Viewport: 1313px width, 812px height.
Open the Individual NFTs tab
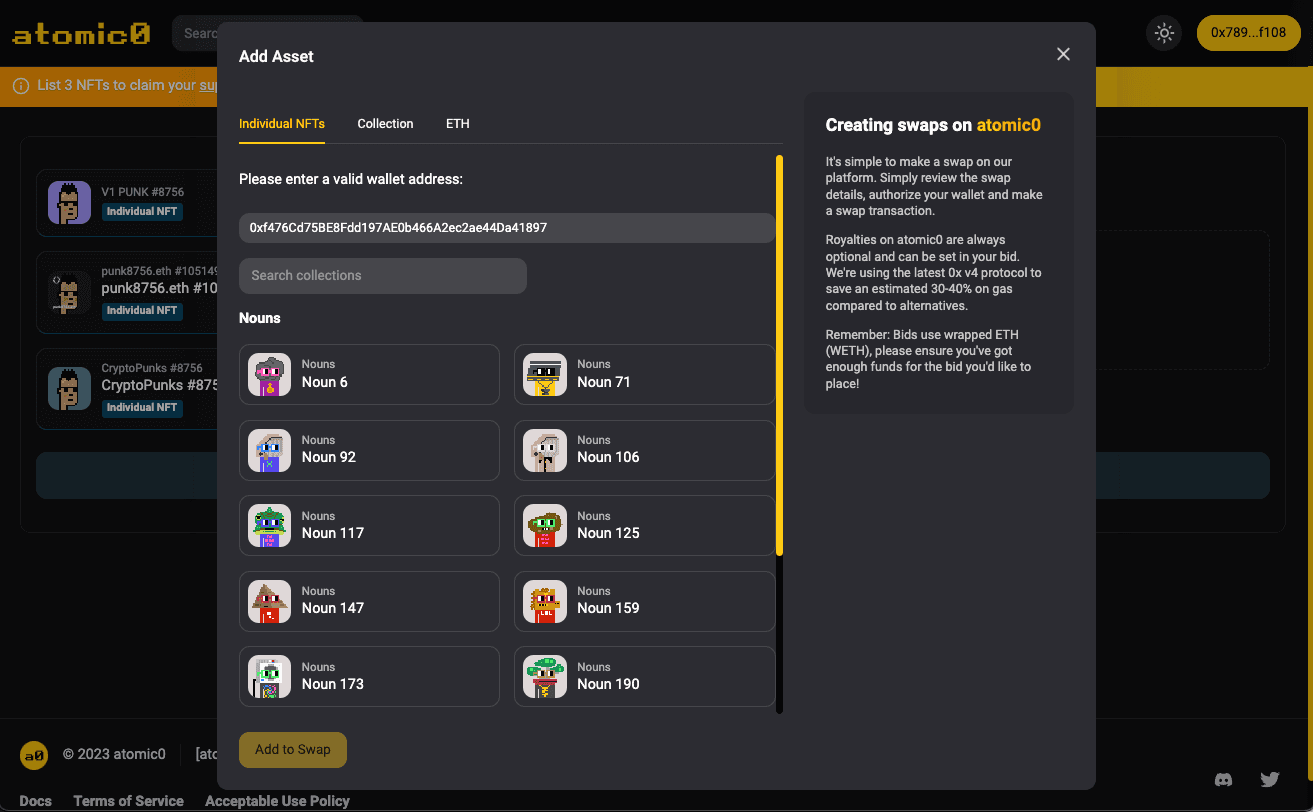(x=282, y=124)
